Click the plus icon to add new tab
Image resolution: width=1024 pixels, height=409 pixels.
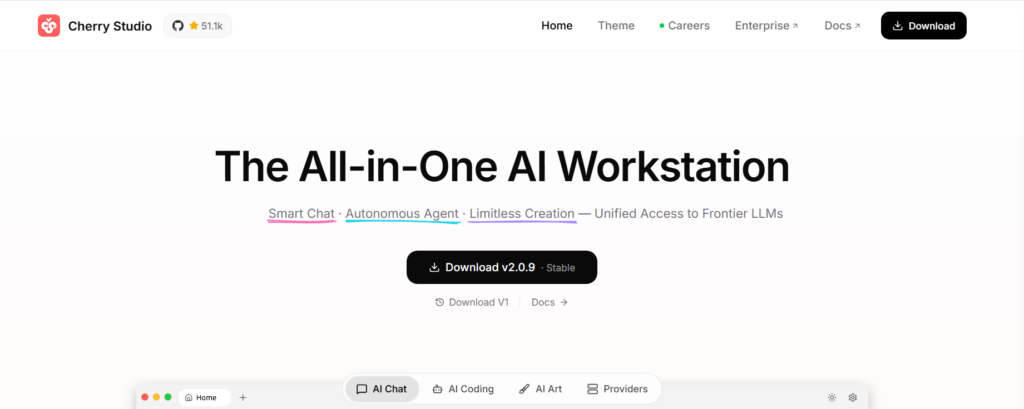(x=243, y=397)
